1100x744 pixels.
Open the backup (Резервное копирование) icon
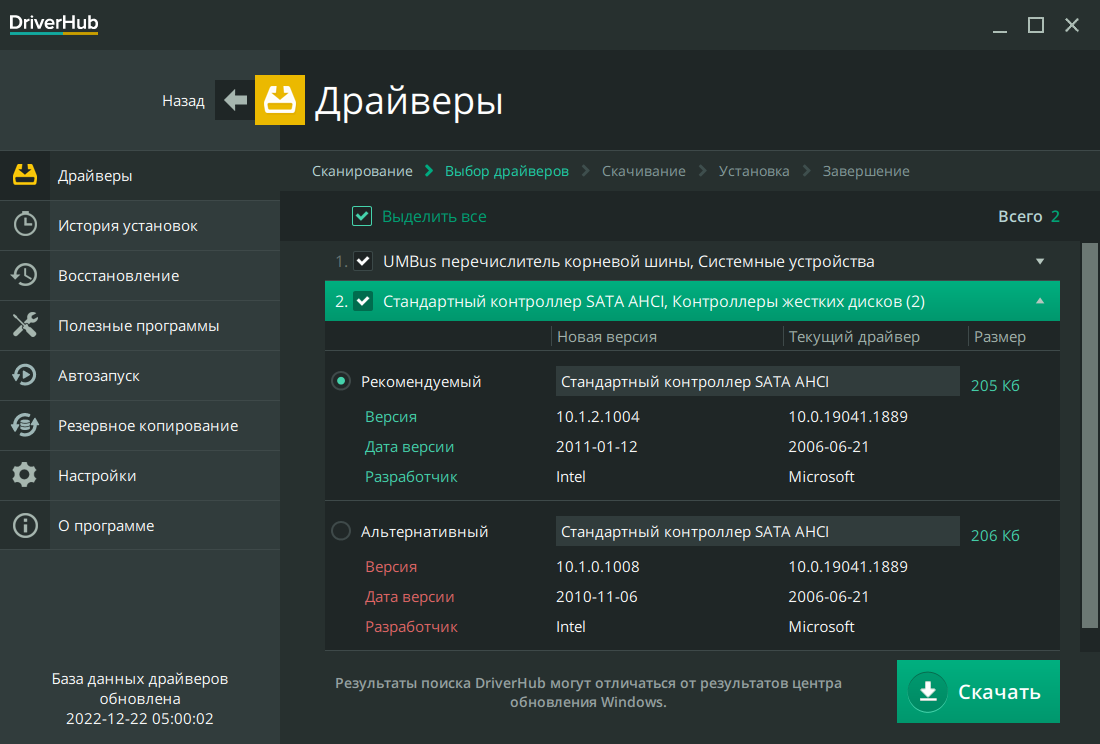pos(25,426)
